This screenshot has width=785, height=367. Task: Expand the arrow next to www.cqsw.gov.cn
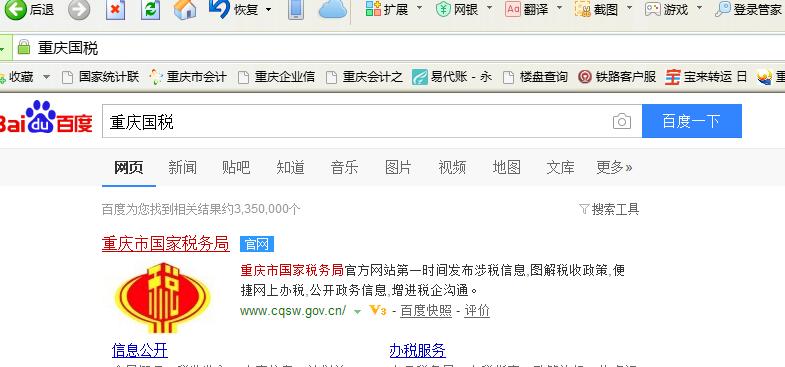point(357,311)
